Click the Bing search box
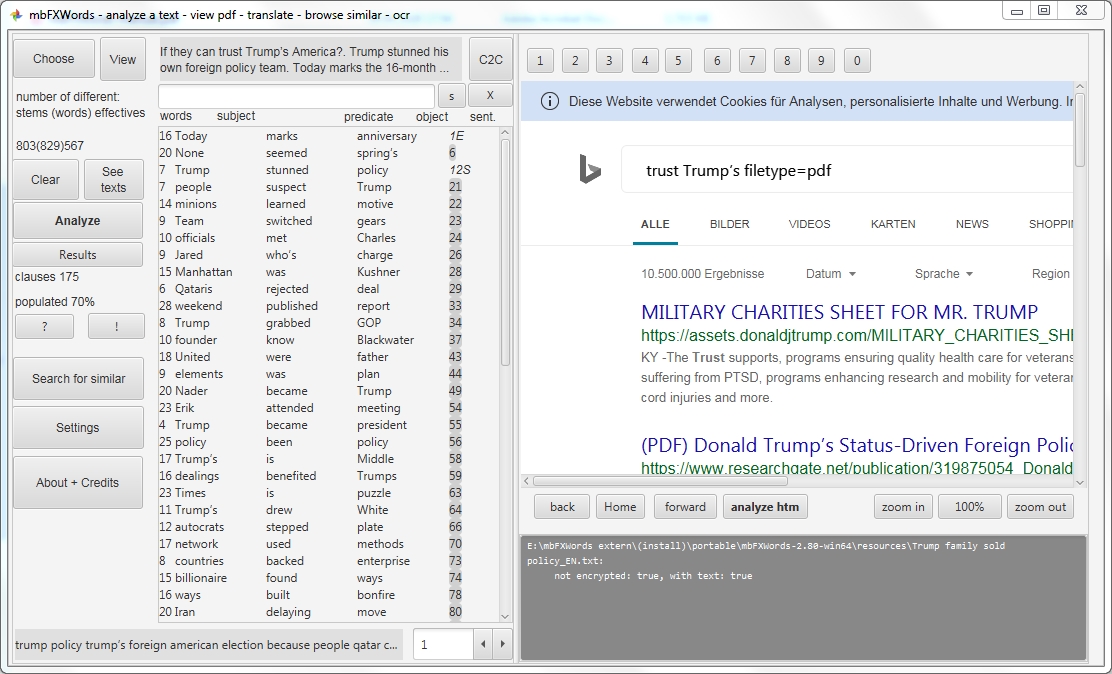The height and width of the screenshot is (674, 1112). [847, 170]
